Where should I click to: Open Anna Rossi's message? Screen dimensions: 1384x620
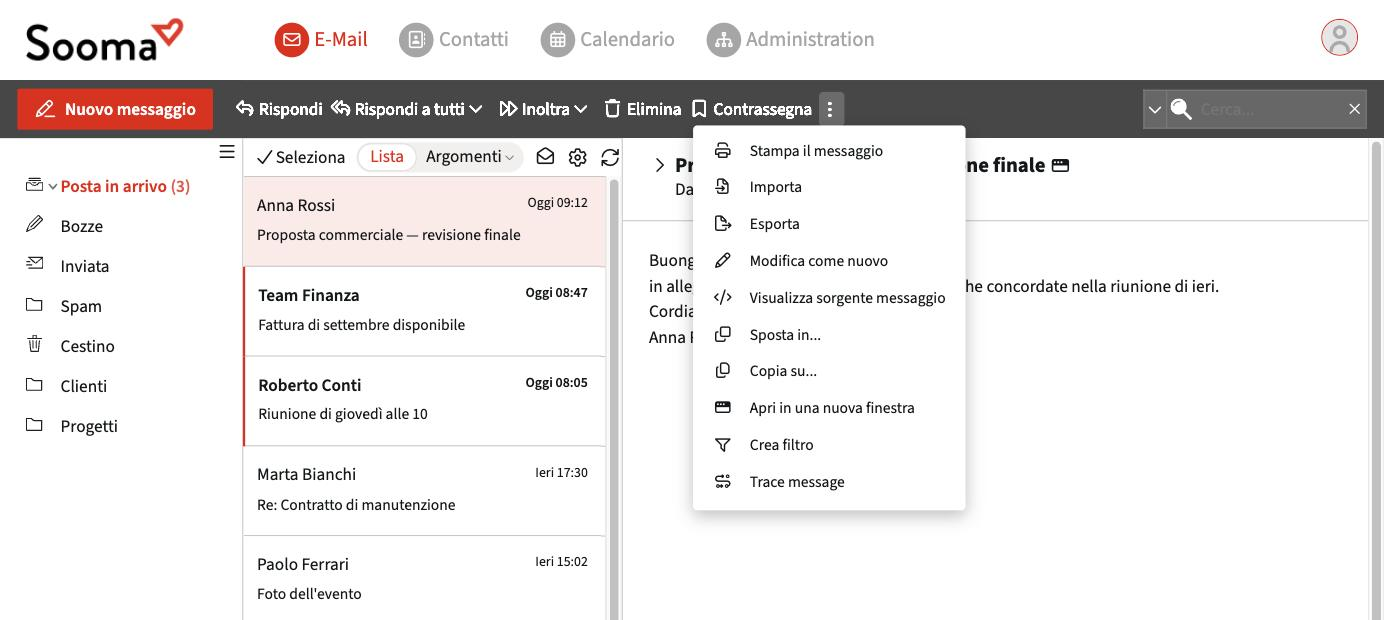(x=424, y=221)
